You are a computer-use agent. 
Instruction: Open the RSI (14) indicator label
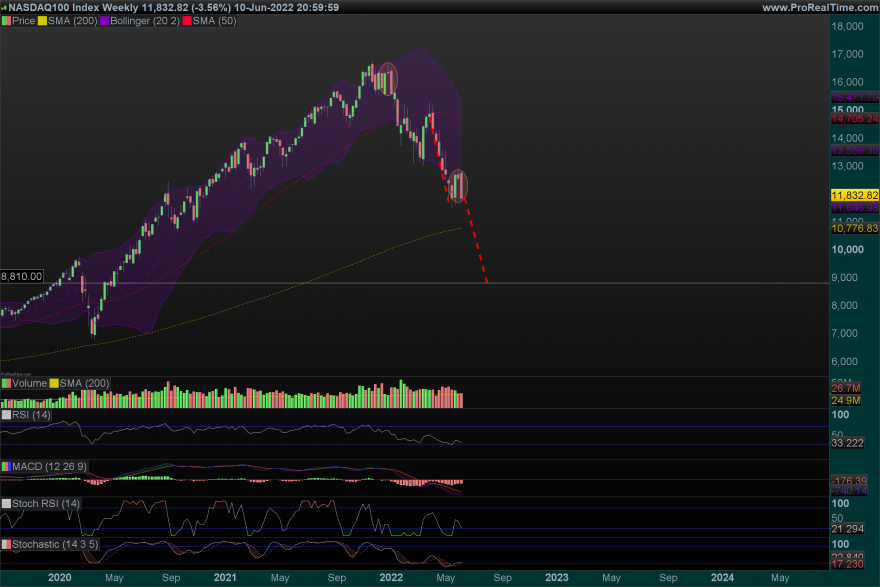click(x=31, y=415)
